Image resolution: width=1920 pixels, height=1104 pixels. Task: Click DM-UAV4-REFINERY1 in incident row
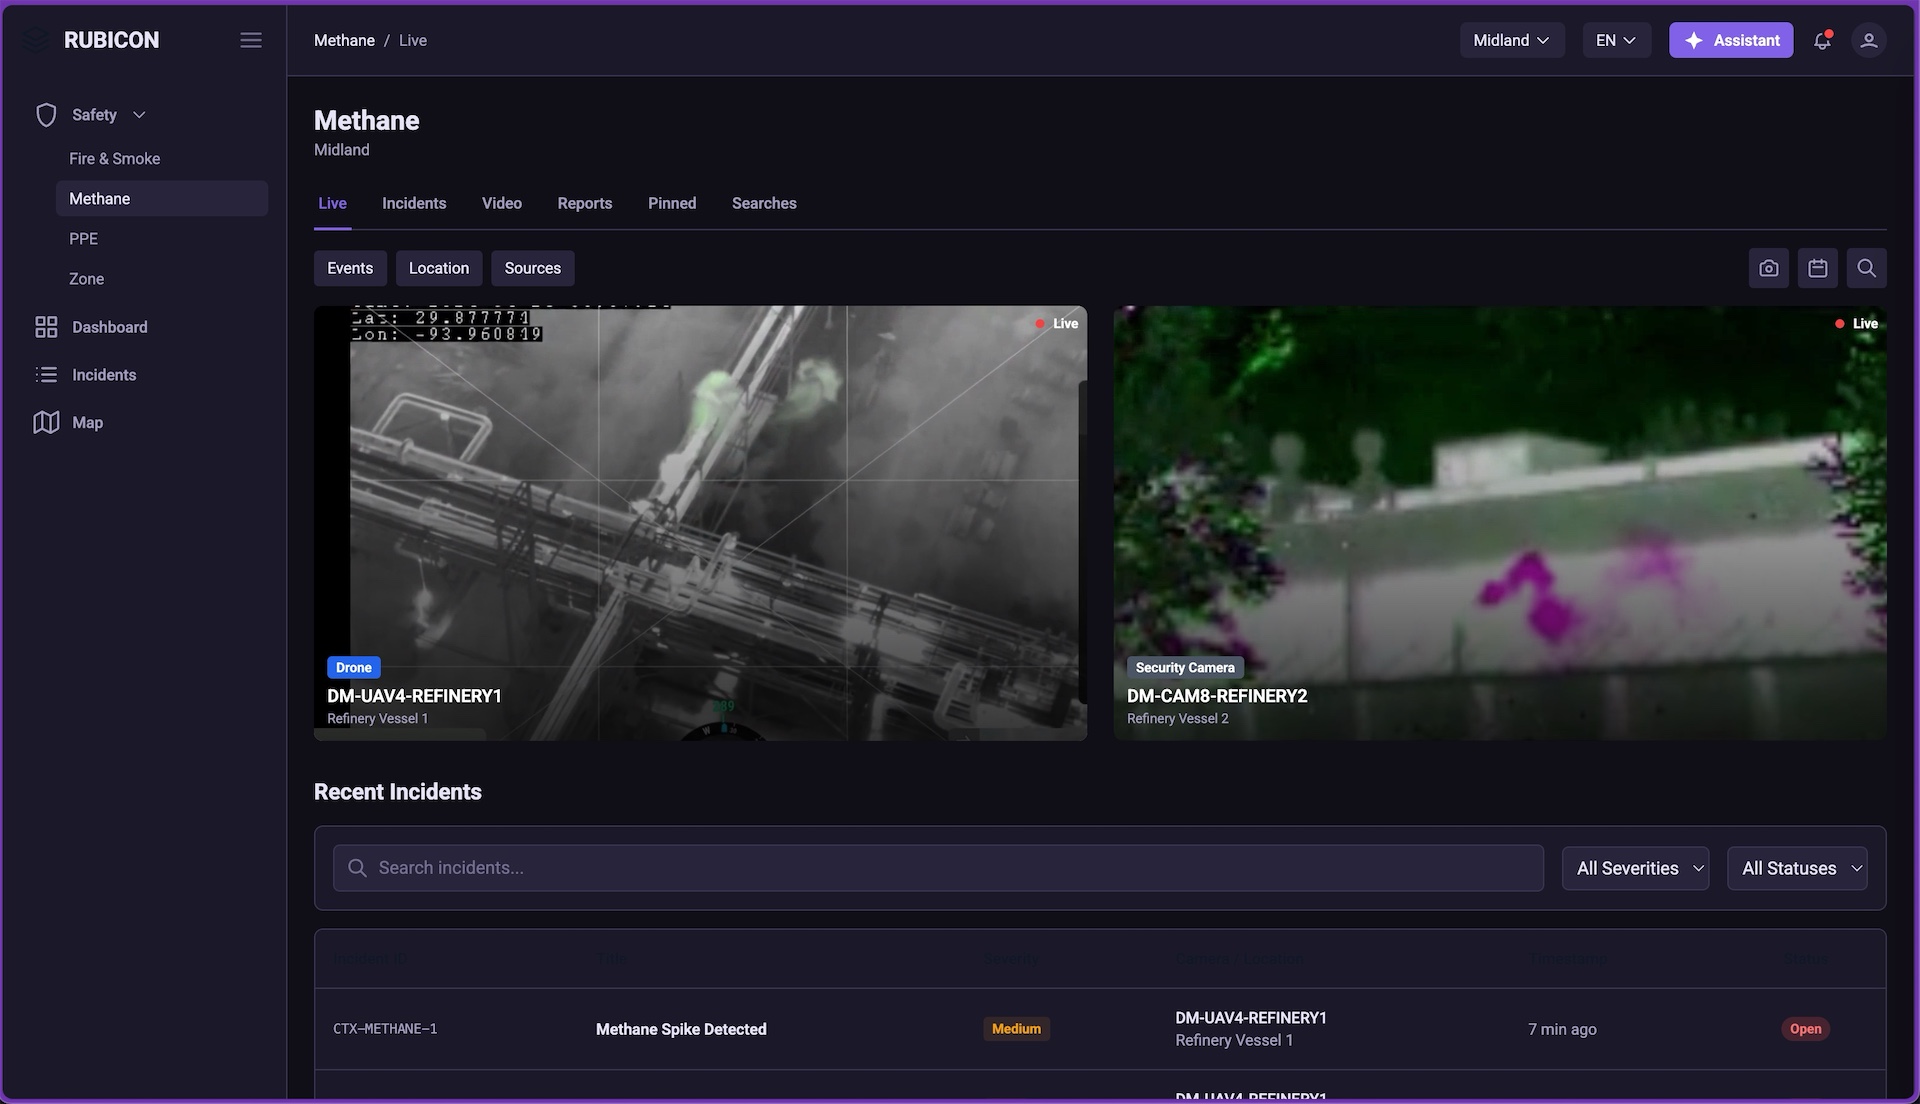tap(1250, 1018)
